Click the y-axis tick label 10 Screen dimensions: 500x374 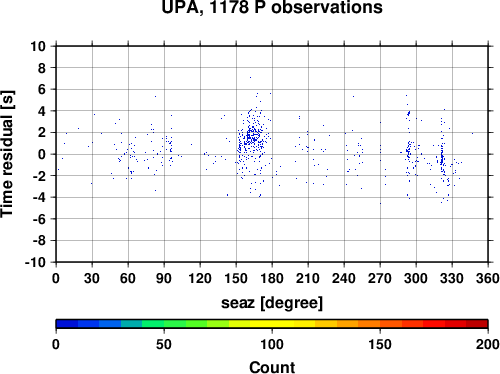point(38,46)
